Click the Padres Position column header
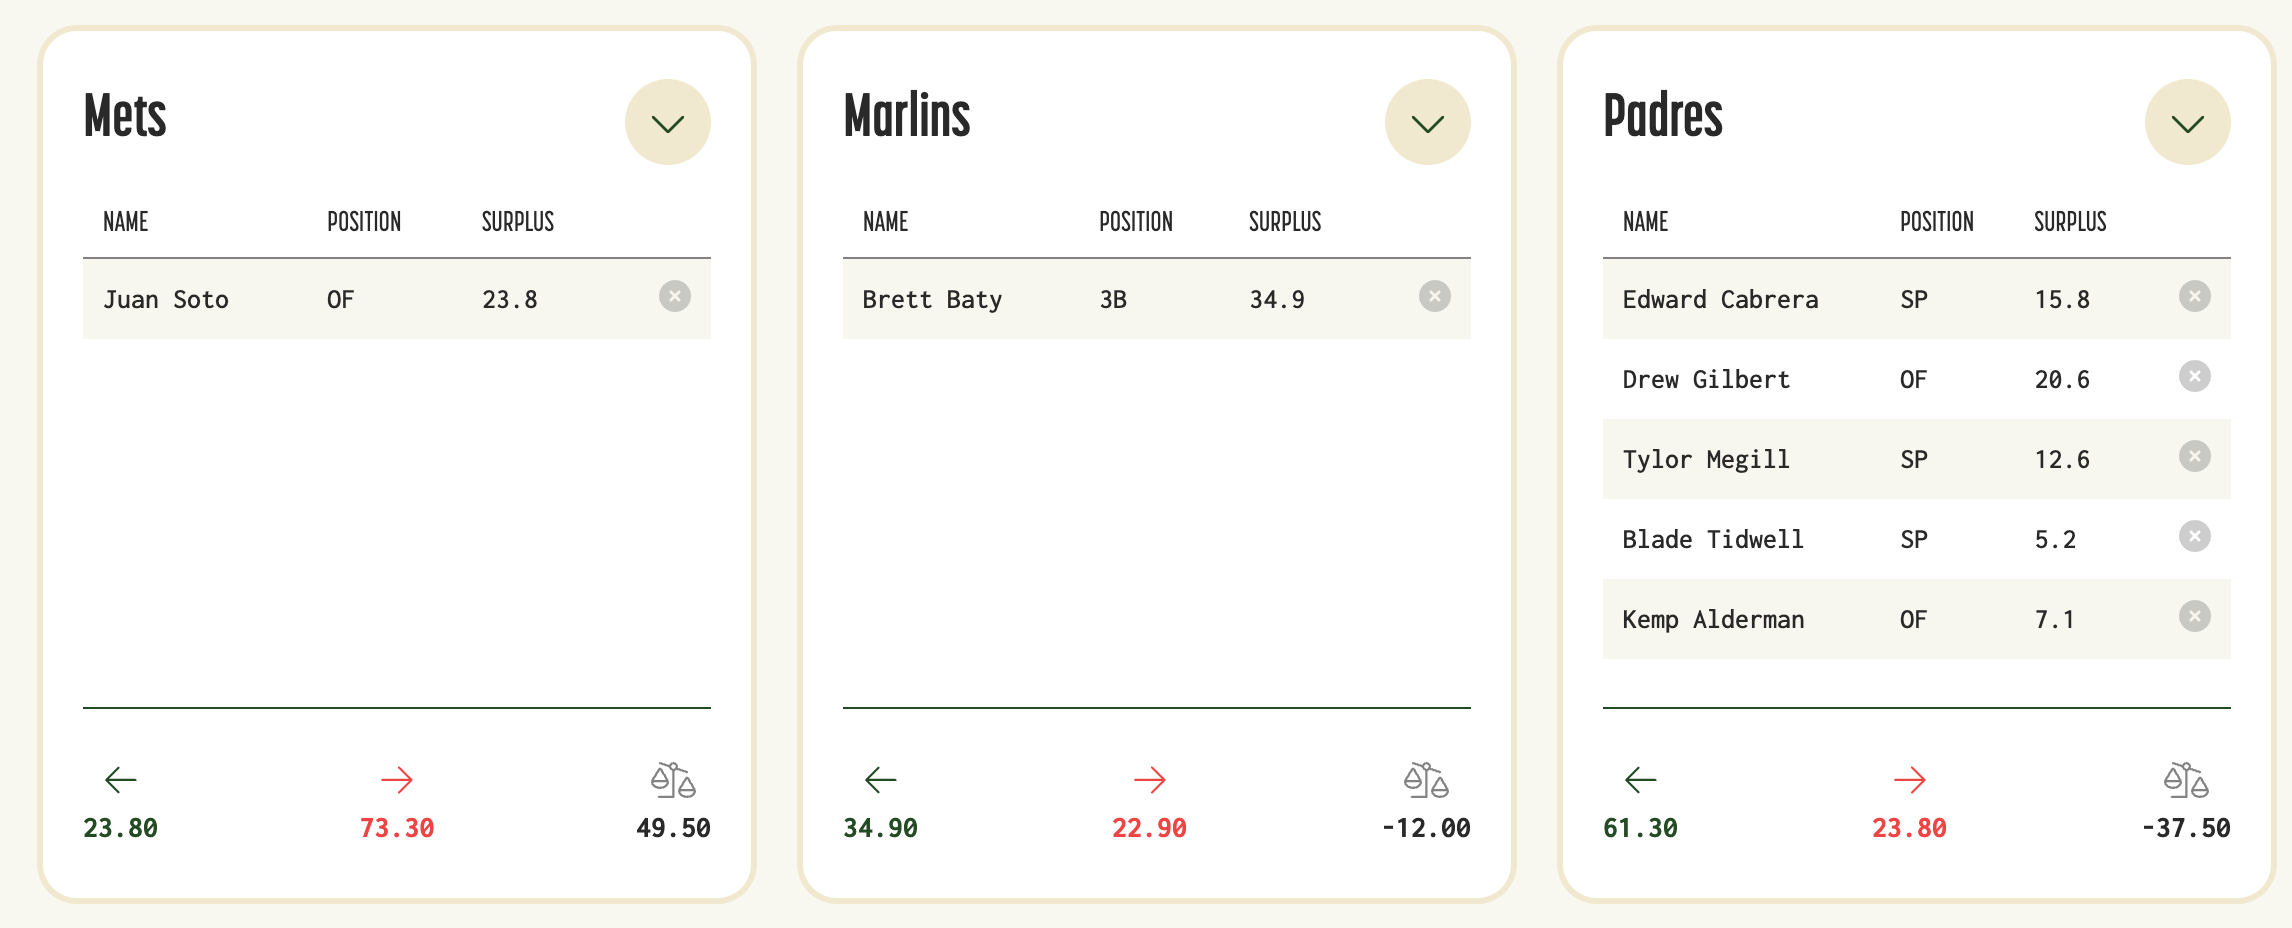 pos(1937,221)
